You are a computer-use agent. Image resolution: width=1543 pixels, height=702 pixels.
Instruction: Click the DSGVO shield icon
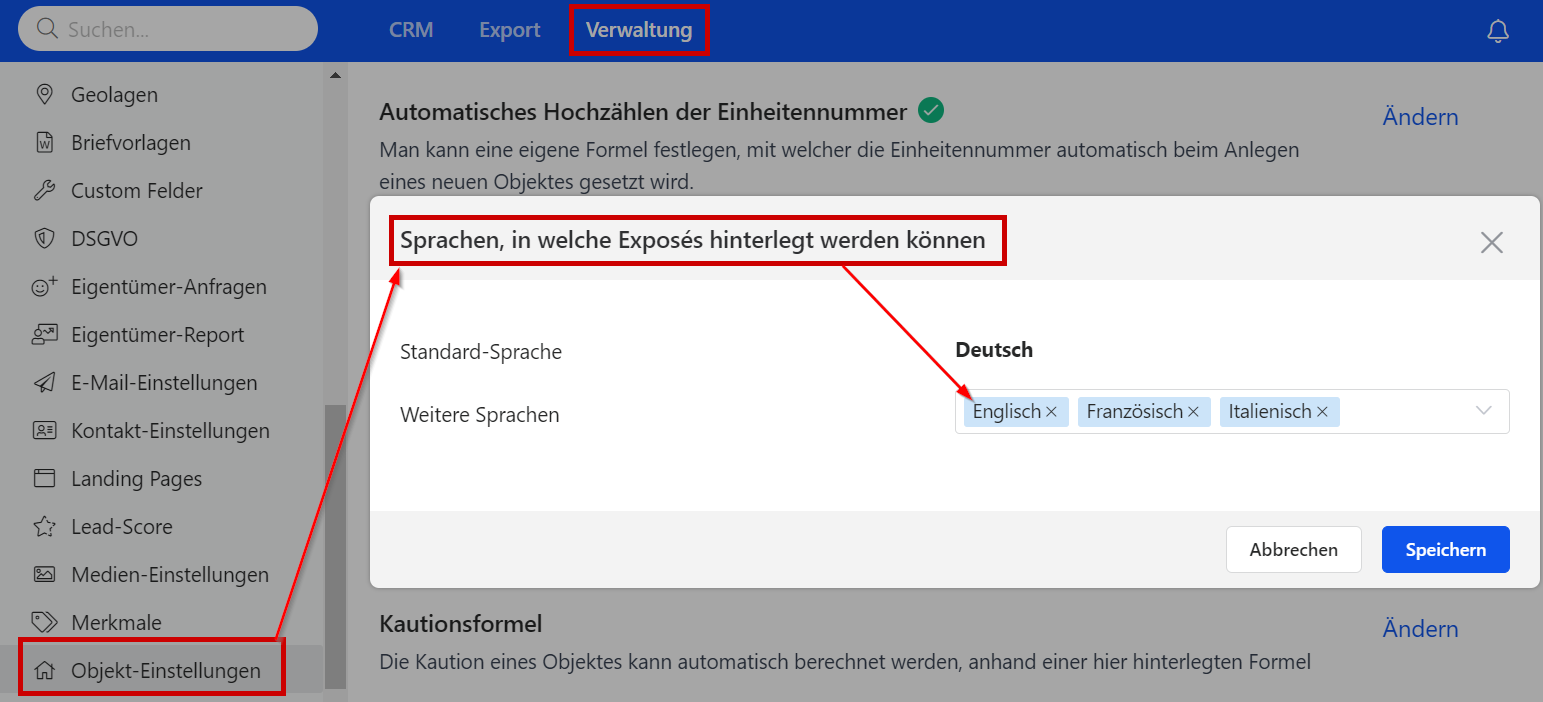point(44,239)
